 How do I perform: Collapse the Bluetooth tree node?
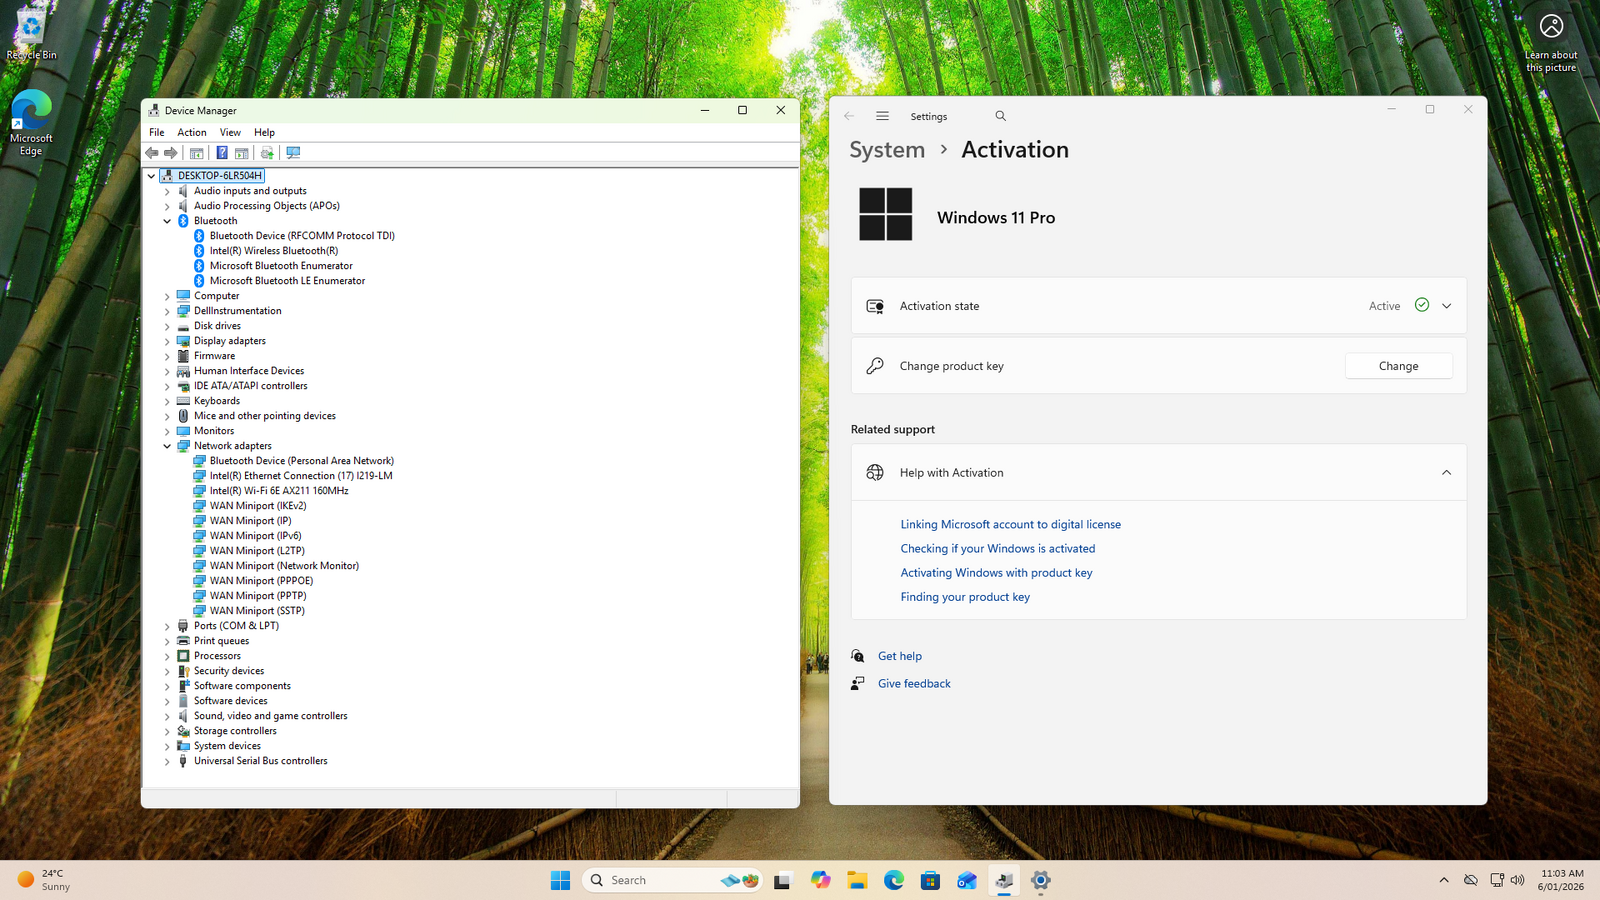167,221
